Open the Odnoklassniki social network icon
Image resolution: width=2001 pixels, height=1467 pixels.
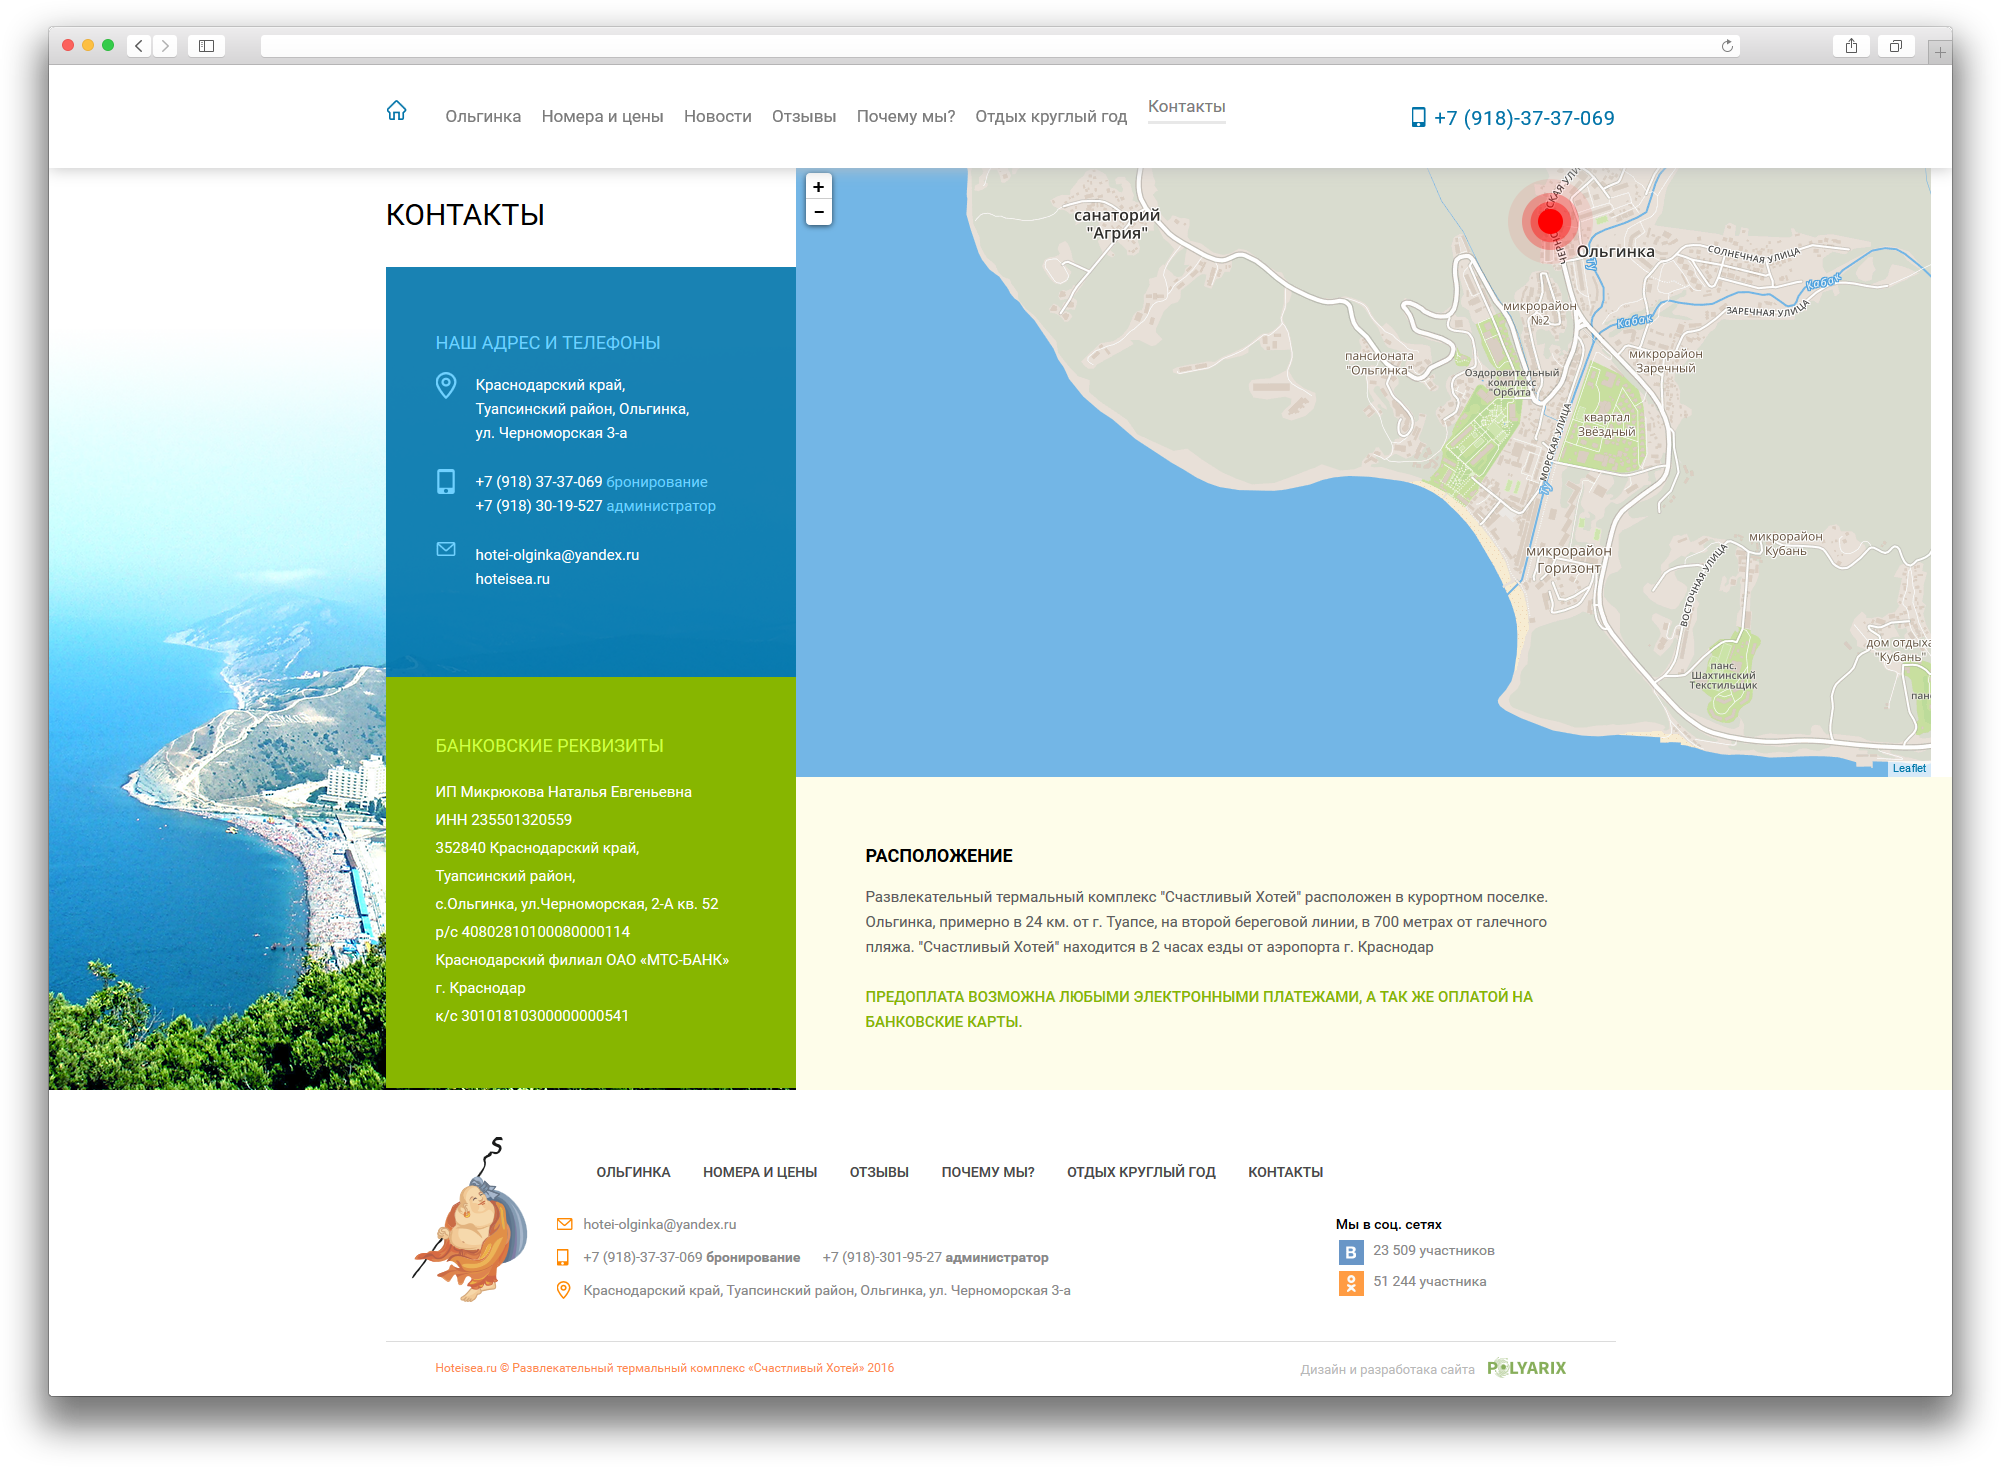(1350, 1283)
